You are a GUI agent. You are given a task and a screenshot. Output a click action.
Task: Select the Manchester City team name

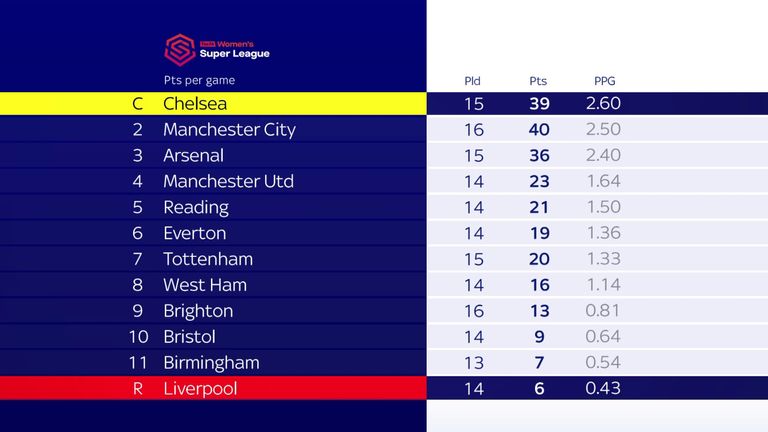click(x=229, y=130)
